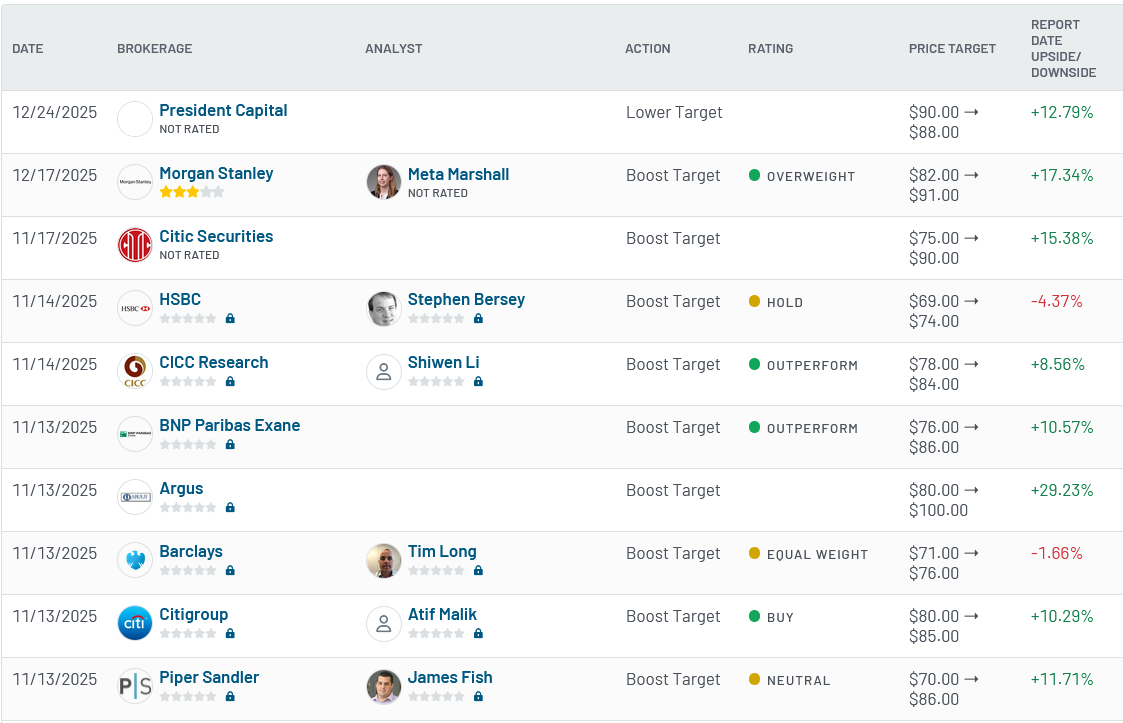Click the Argus brokerage logo
The image size is (1123, 723).
(x=135, y=497)
